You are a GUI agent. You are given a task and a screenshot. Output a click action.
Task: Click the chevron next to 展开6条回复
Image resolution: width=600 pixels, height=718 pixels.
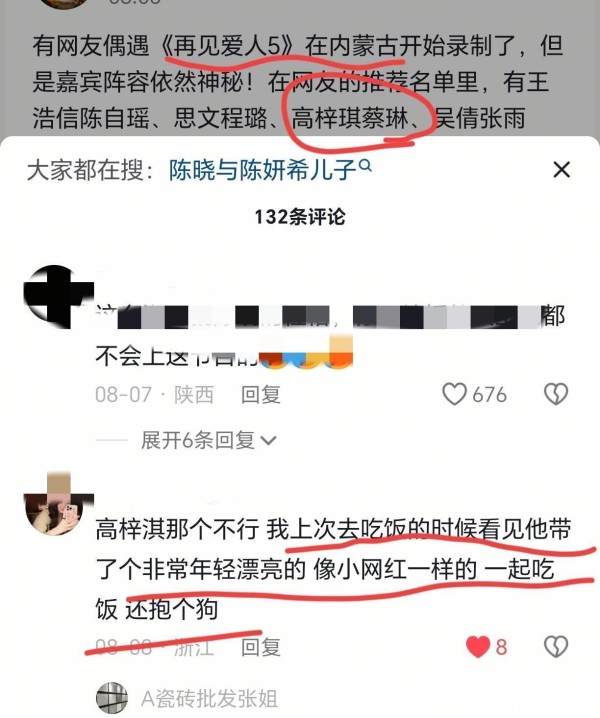[x=268, y=441]
